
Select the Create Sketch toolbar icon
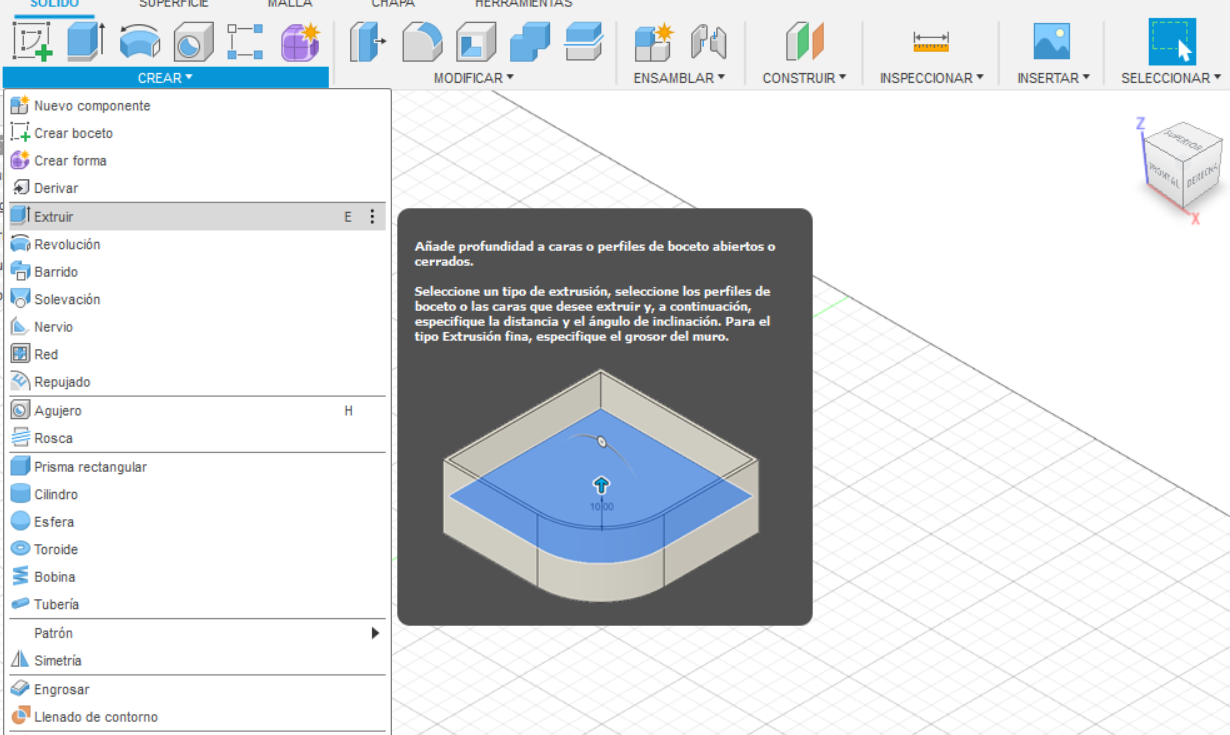click(32, 41)
